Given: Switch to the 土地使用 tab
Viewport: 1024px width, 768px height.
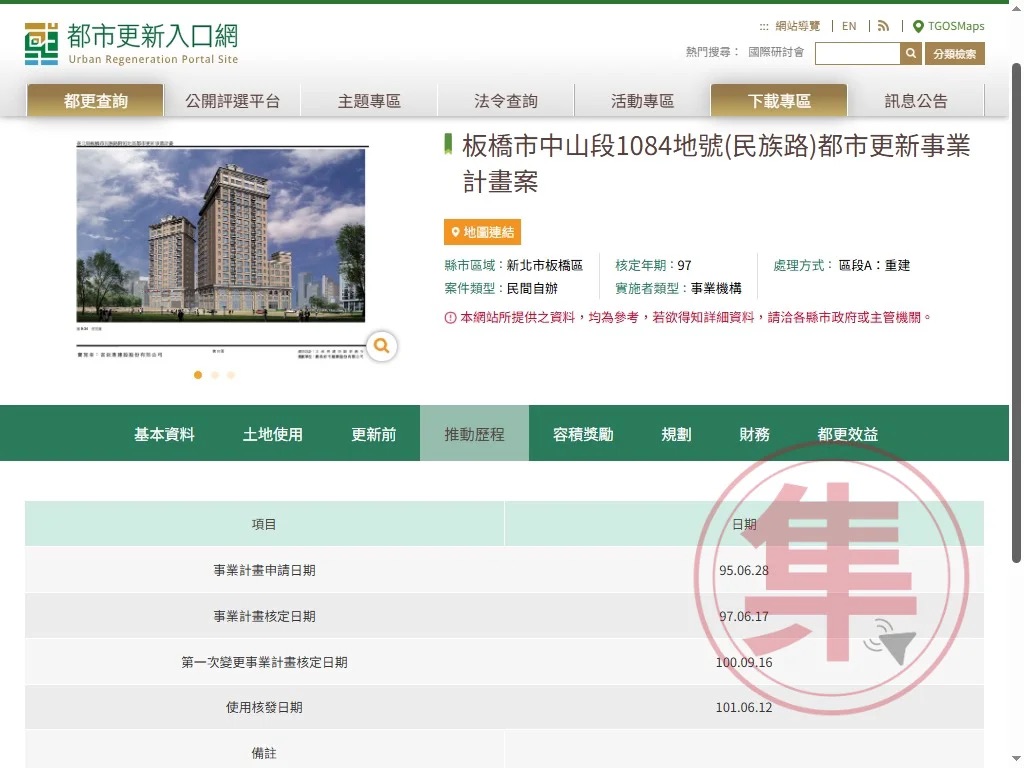Looking at the screenshot, I should 272,434.
